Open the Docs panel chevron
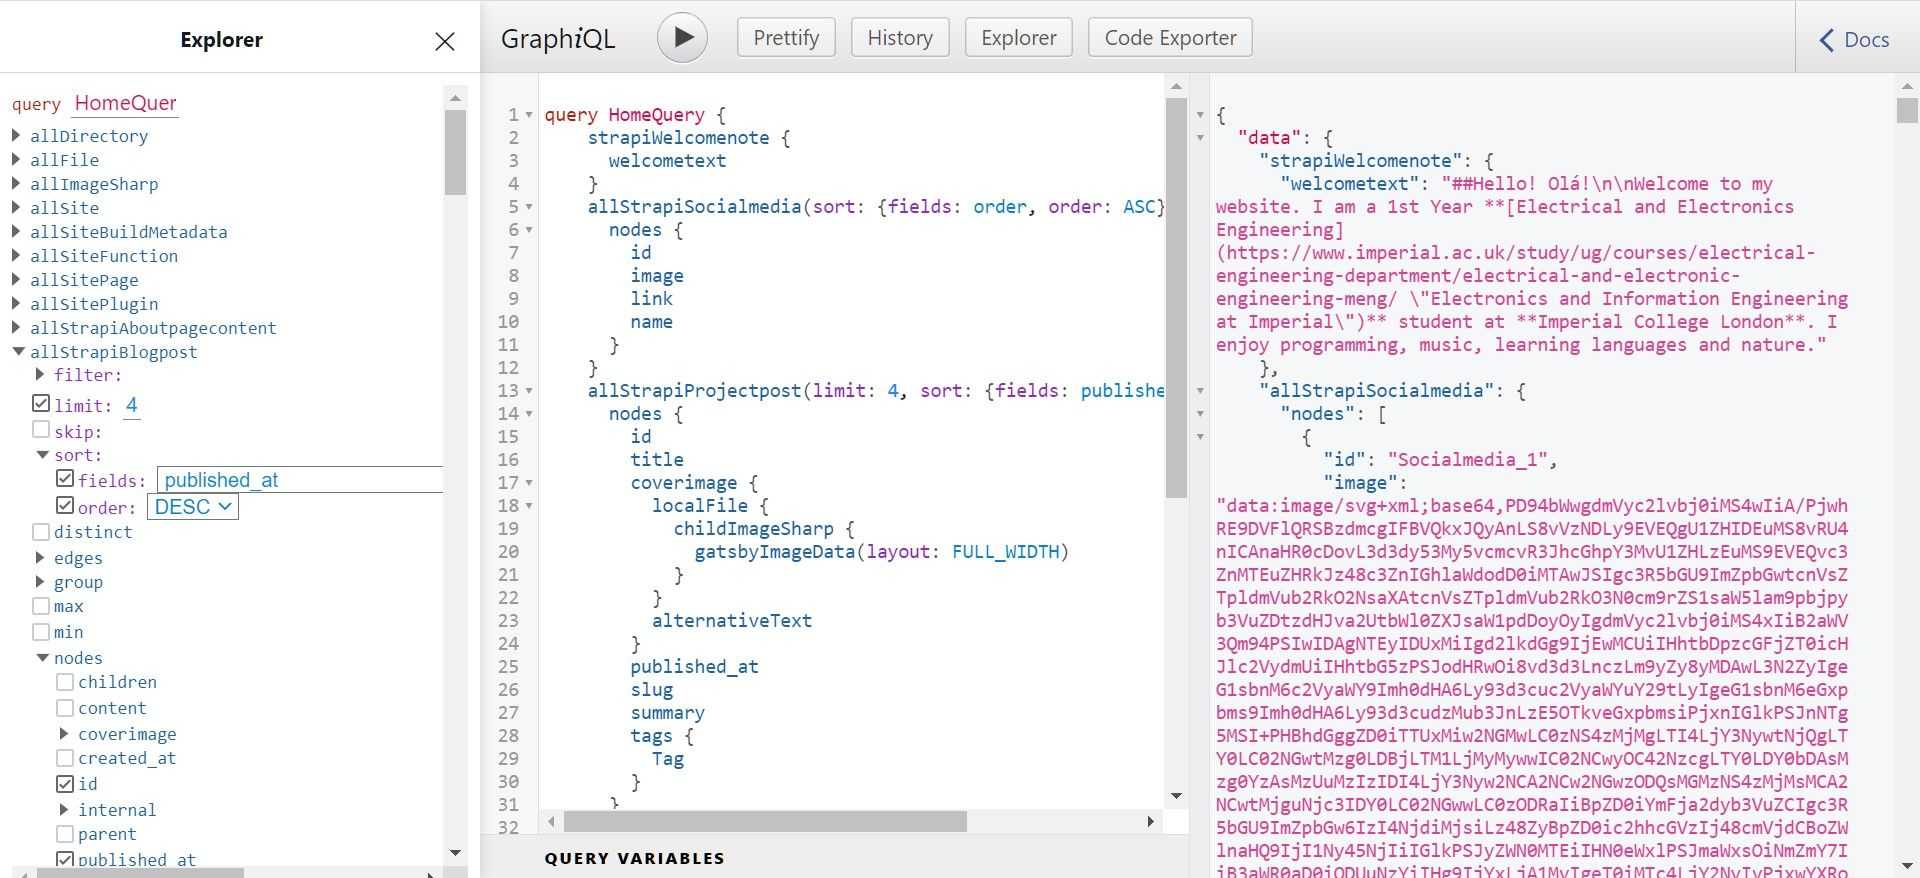Image resolution: width=1920 pixels, height=878 pixels. [1826, 40]
